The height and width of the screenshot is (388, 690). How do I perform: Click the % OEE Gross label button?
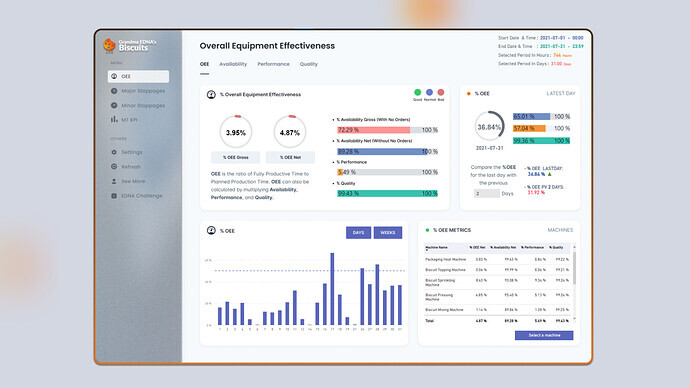coord(235,157)
